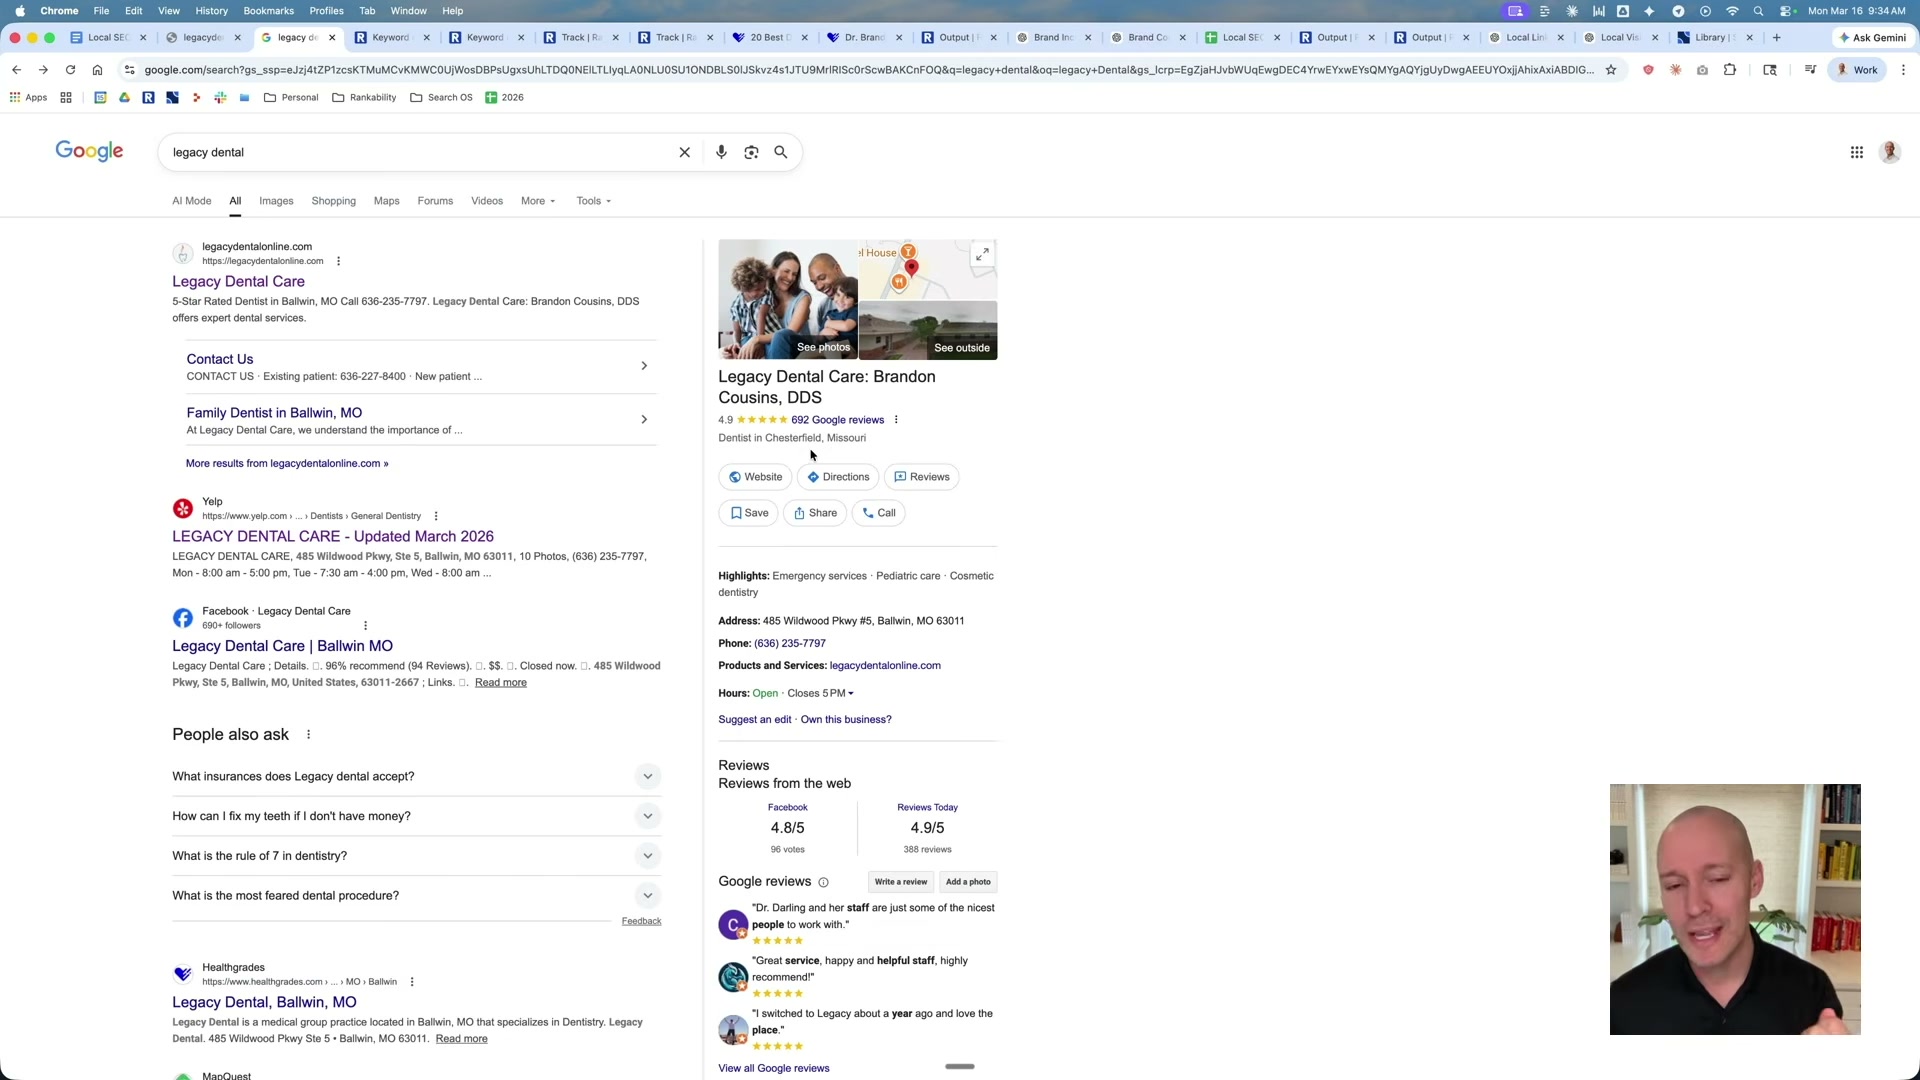
Task: Bookmark this page with the star icon
Action: point(1611,70)
